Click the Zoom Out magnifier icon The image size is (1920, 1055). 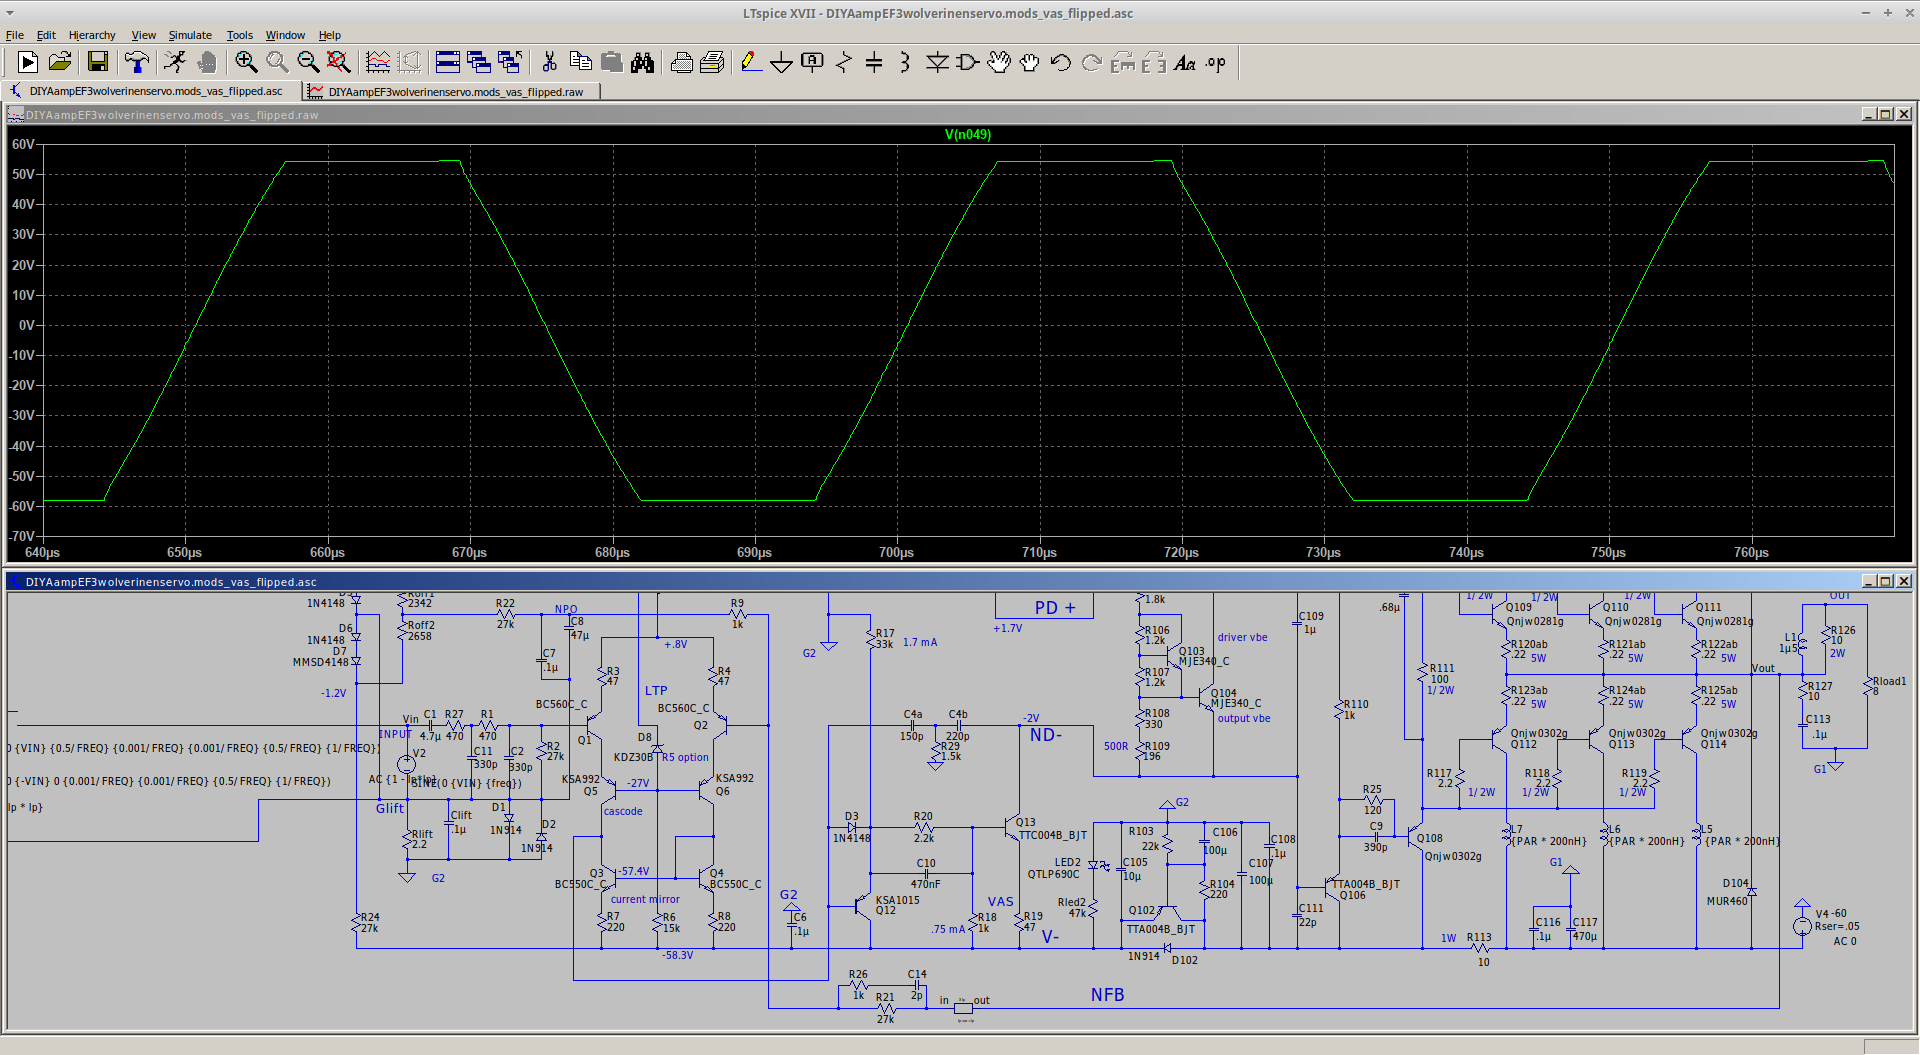308,62
